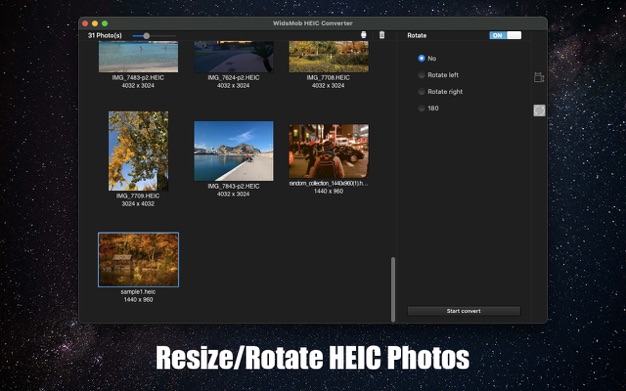The height and width of the screenshot is (391, 626).
Task: Click "4032 x 3024" under IMG_7843-p2.HEIC
Action: pyautogui.click(x=234, y=194)
